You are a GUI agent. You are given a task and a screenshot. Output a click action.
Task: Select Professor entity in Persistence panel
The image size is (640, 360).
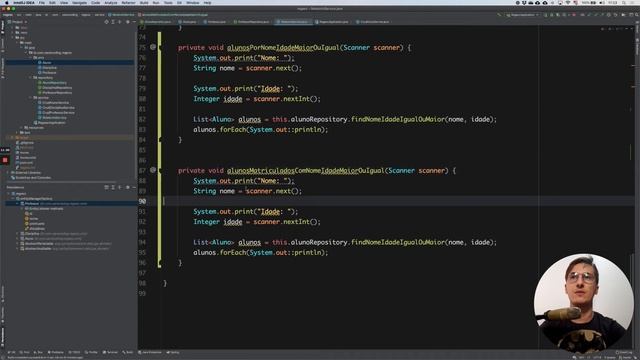pyautogui.click(x=32, y=203)
